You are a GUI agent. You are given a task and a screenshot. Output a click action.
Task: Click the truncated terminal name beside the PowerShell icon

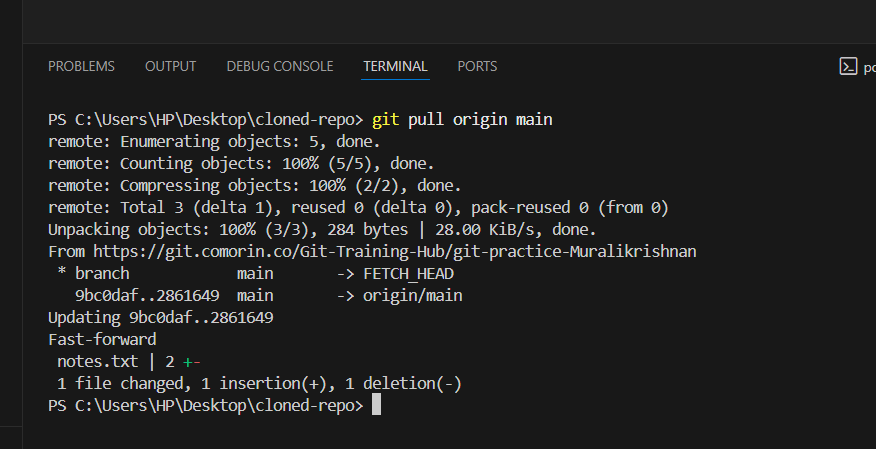click(869, 67)
